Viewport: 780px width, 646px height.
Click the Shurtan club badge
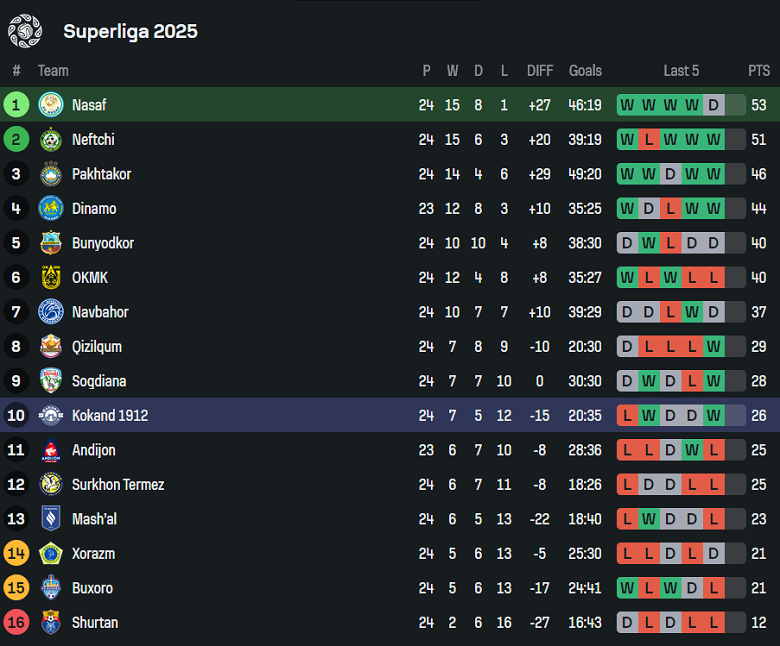pyautogui.click(x=50, y=623)
